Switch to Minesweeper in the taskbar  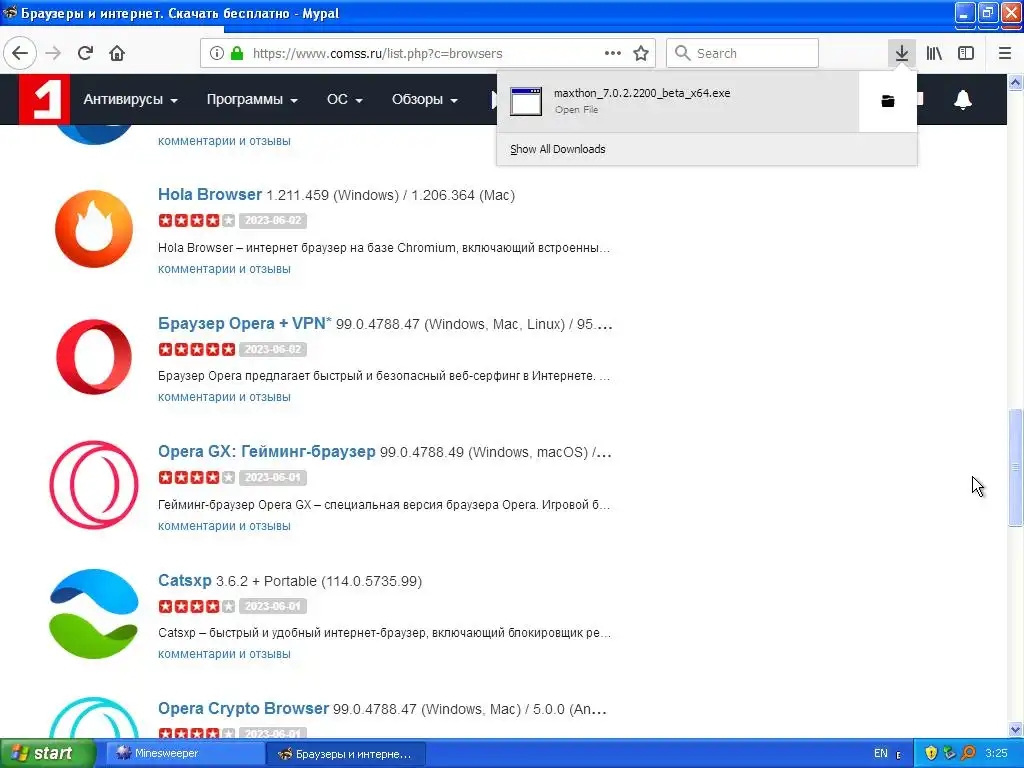tap(184, 753)
